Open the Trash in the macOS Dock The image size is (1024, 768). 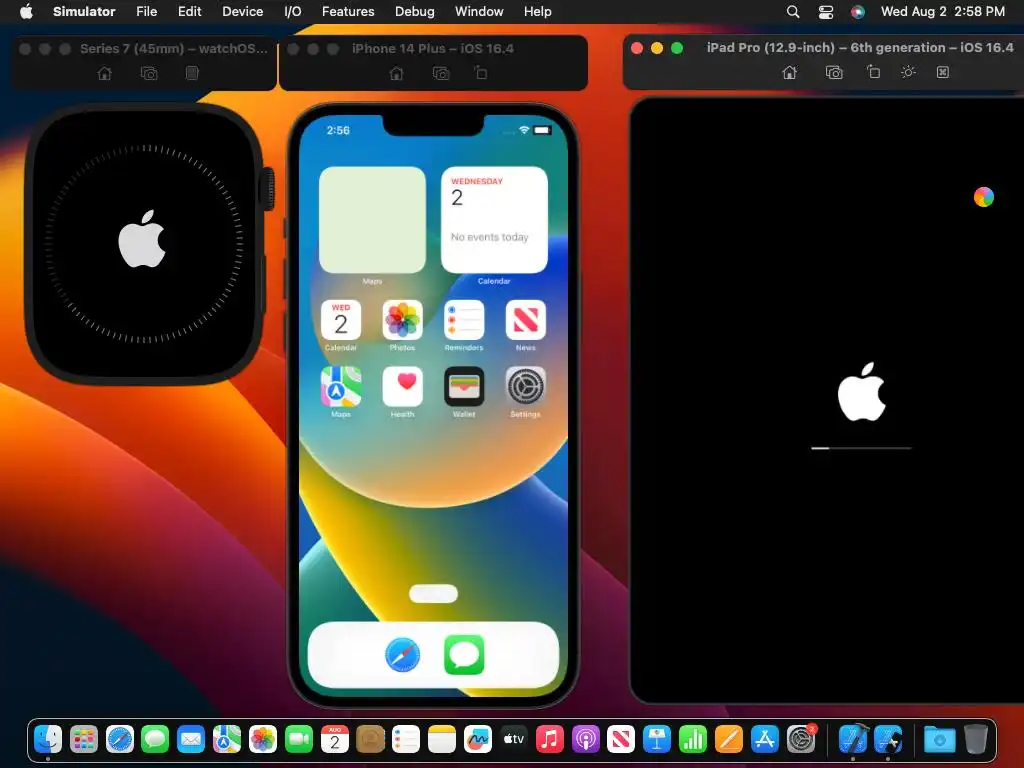click(976, 739)
